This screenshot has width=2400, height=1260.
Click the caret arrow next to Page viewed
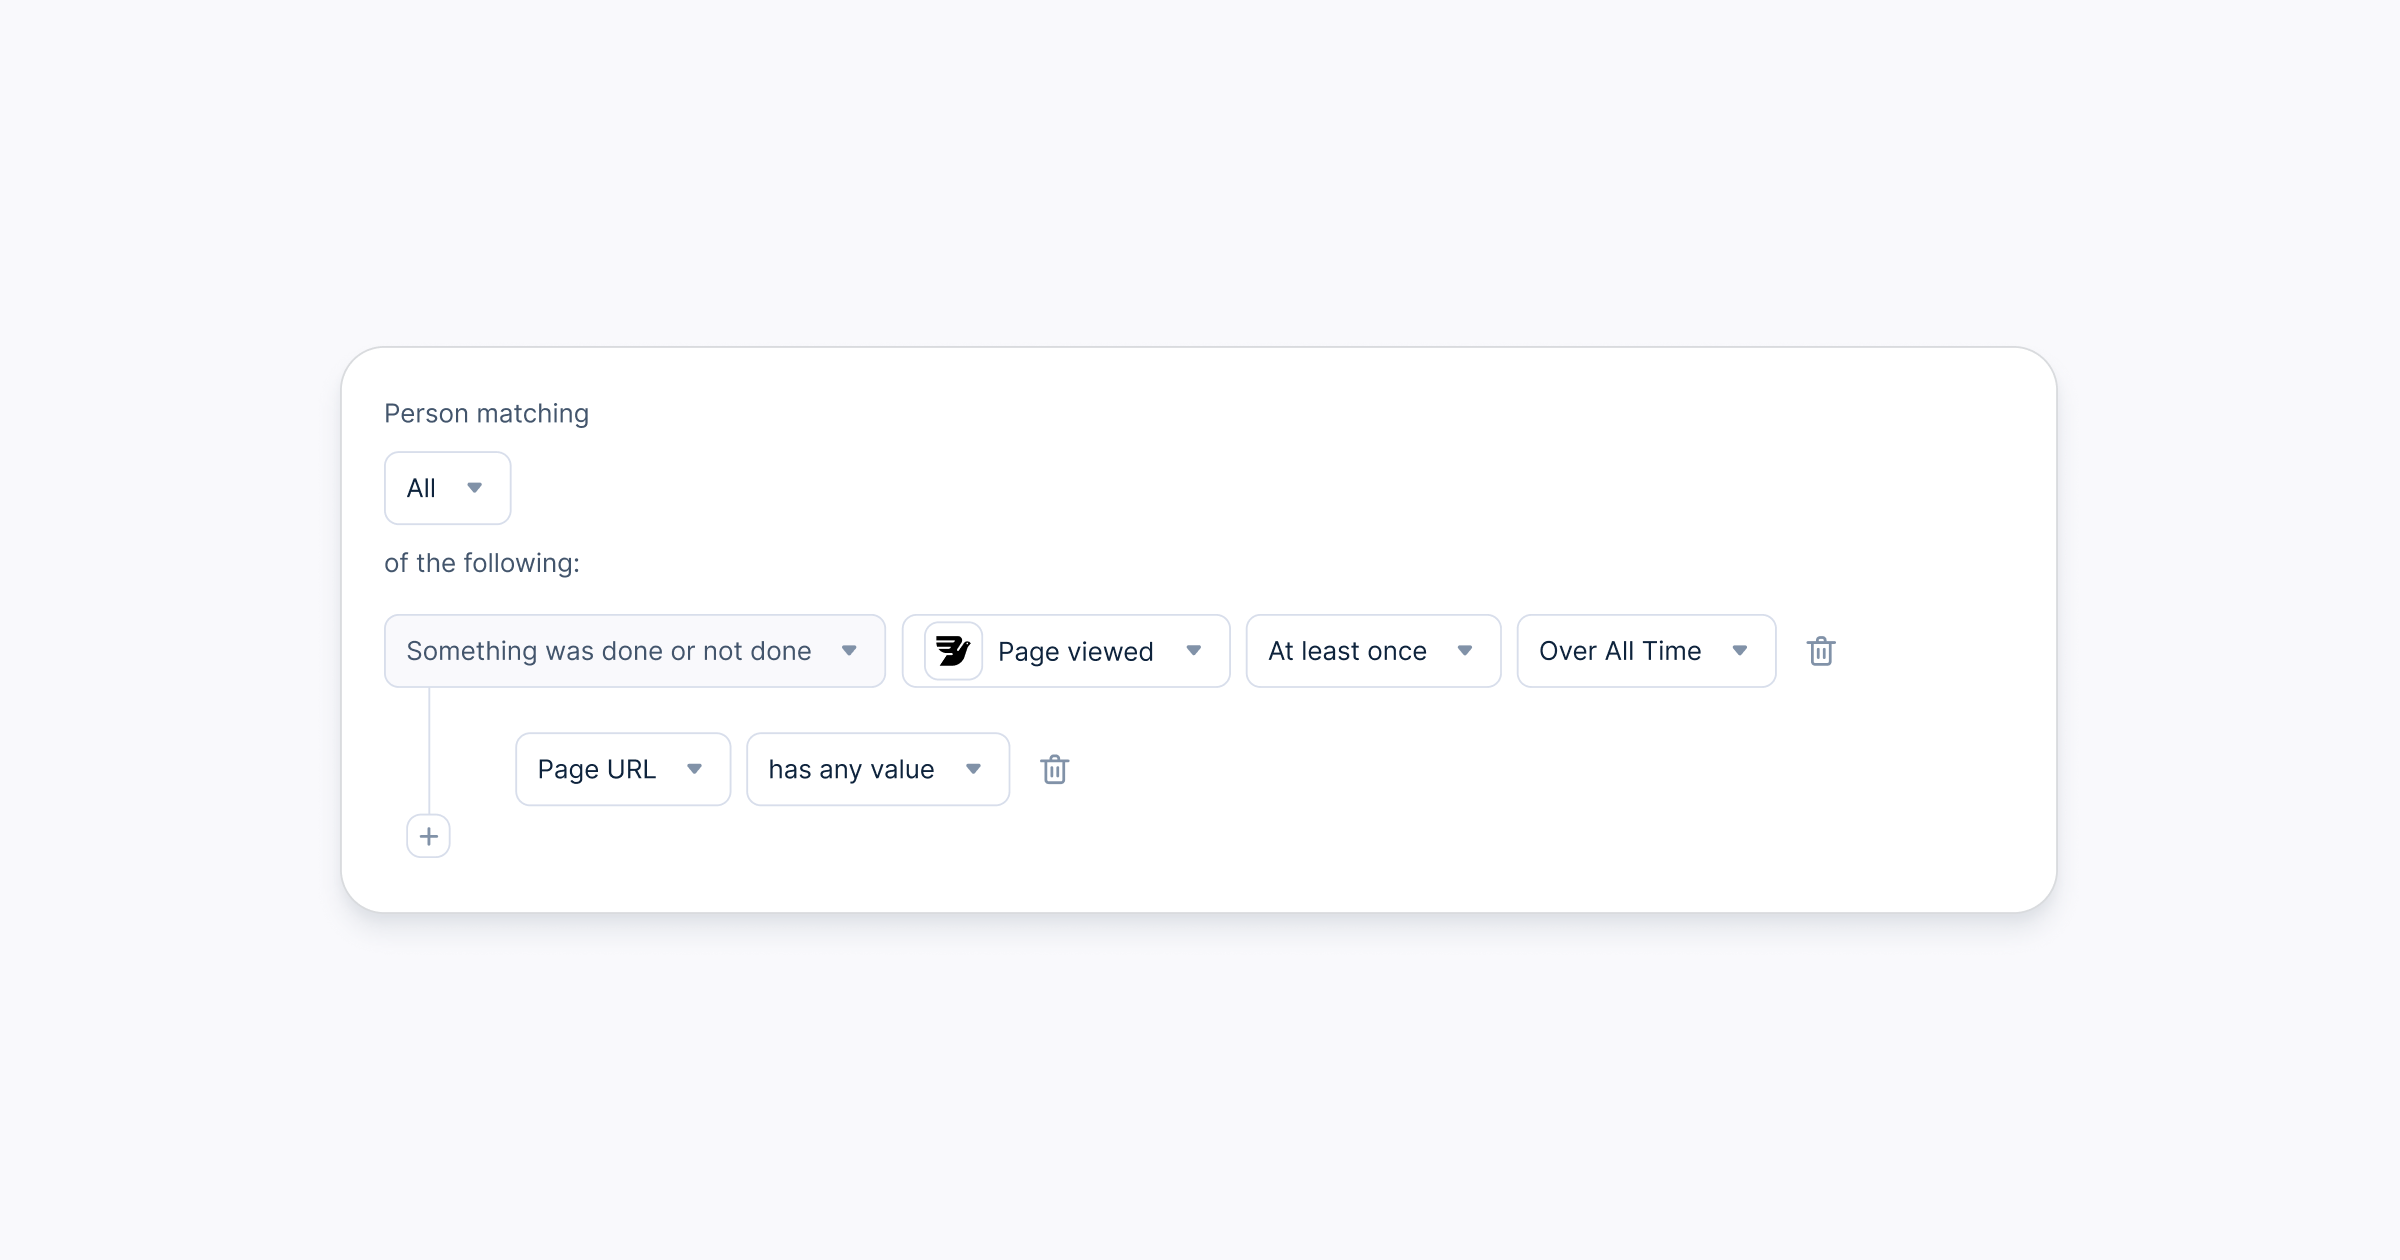(1193, 651)
